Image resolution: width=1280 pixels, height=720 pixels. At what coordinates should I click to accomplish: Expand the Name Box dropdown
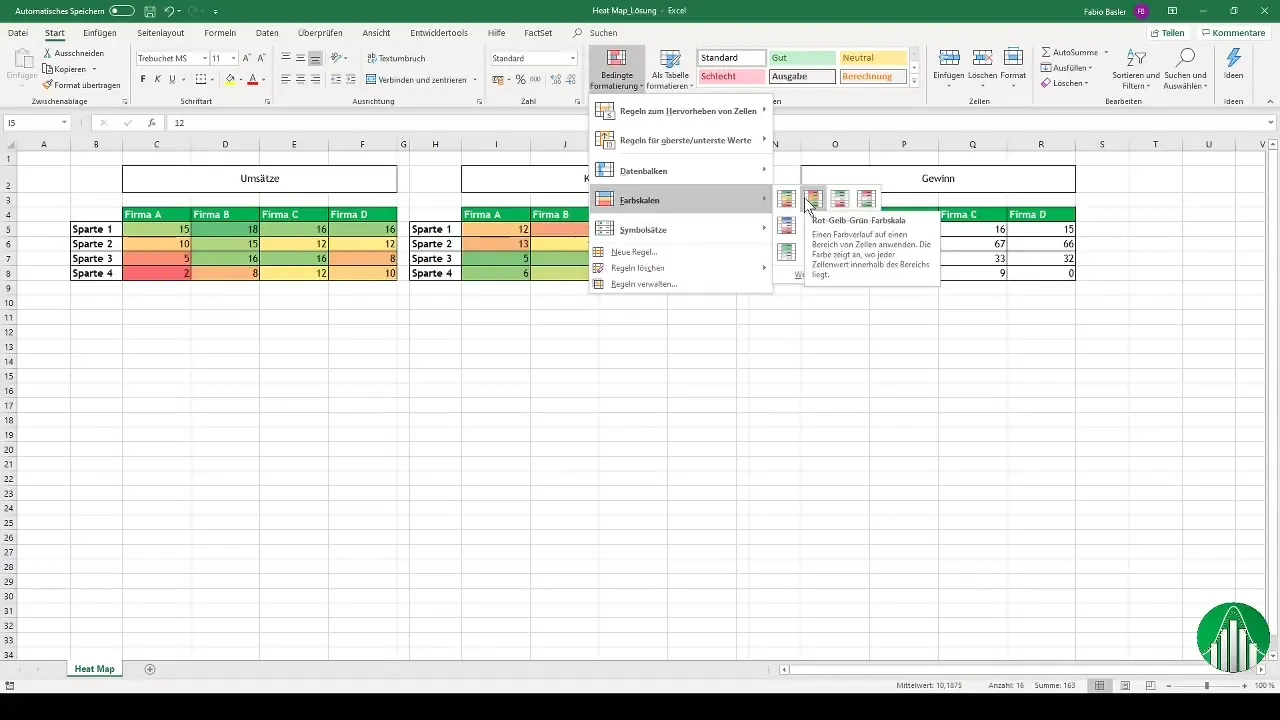click(x=64, y=123)
